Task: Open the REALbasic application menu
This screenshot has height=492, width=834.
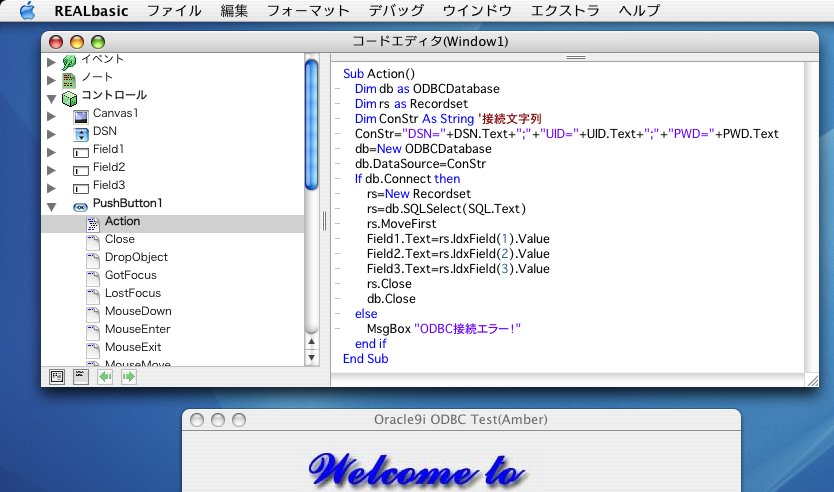Action: coord(91,11)
